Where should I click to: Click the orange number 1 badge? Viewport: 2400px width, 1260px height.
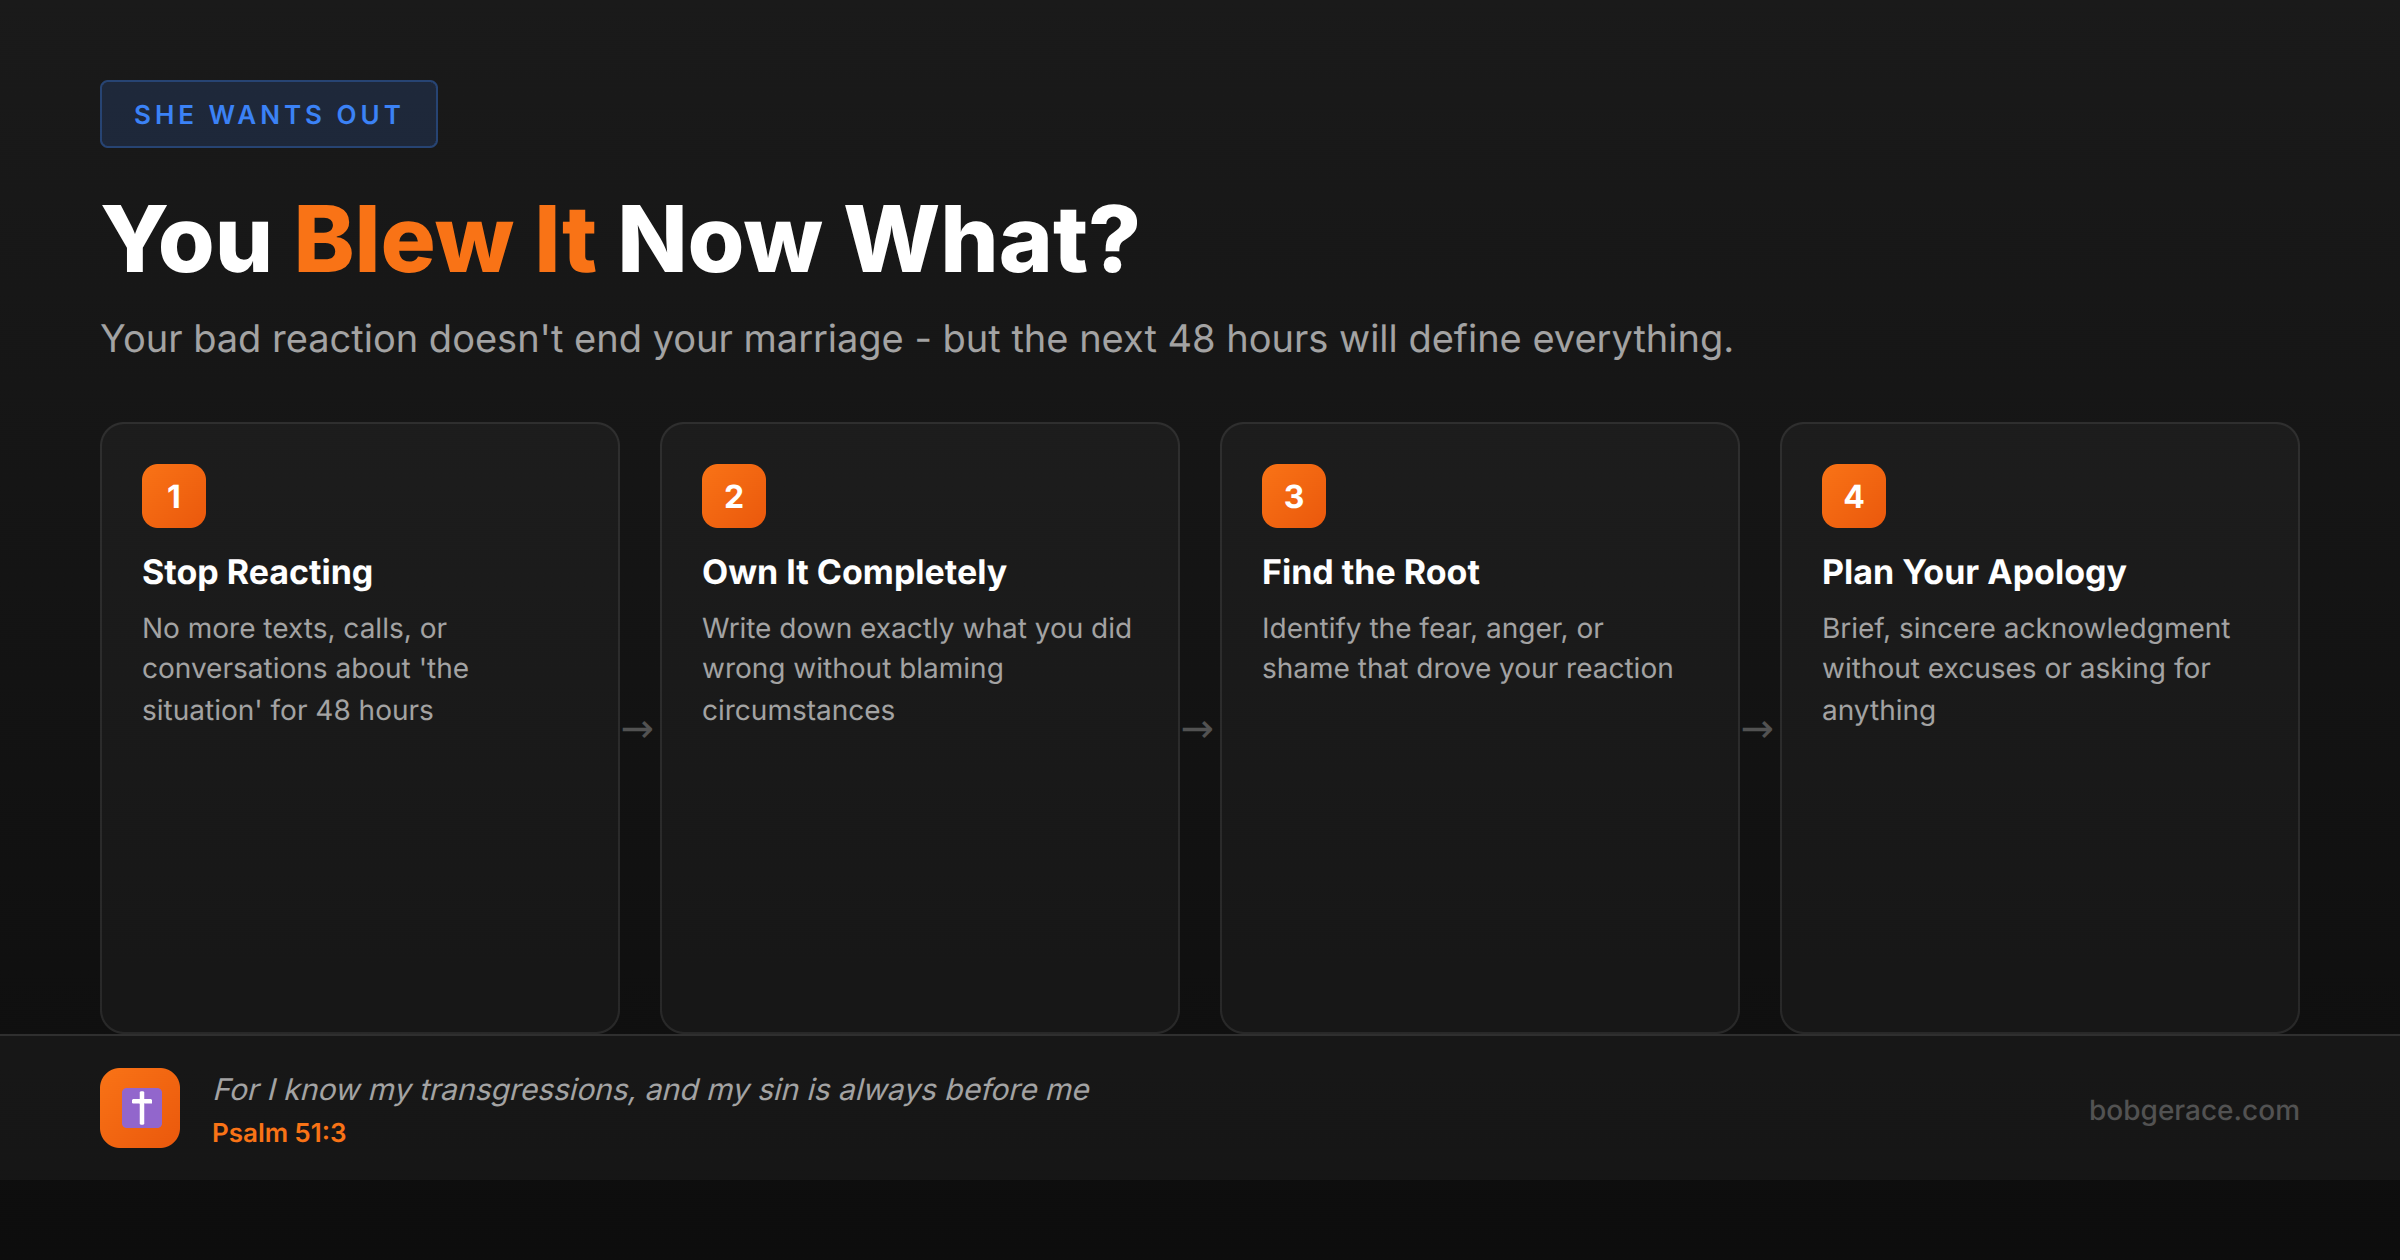[174, 496]
